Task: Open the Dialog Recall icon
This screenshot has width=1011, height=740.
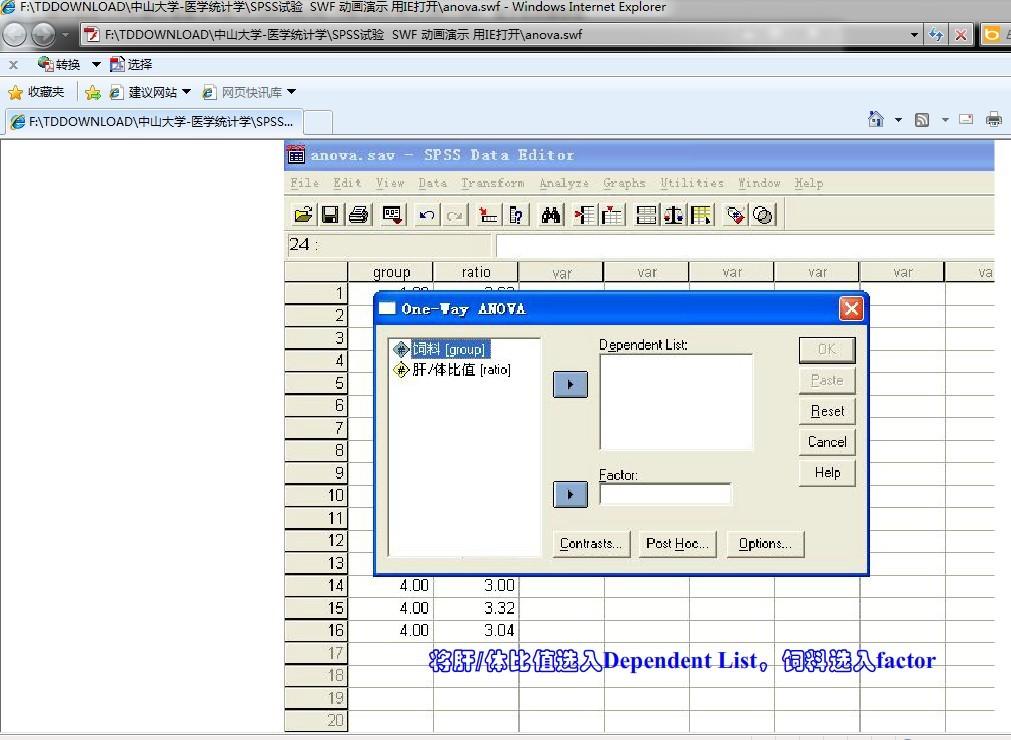Action: coord(392,215)
